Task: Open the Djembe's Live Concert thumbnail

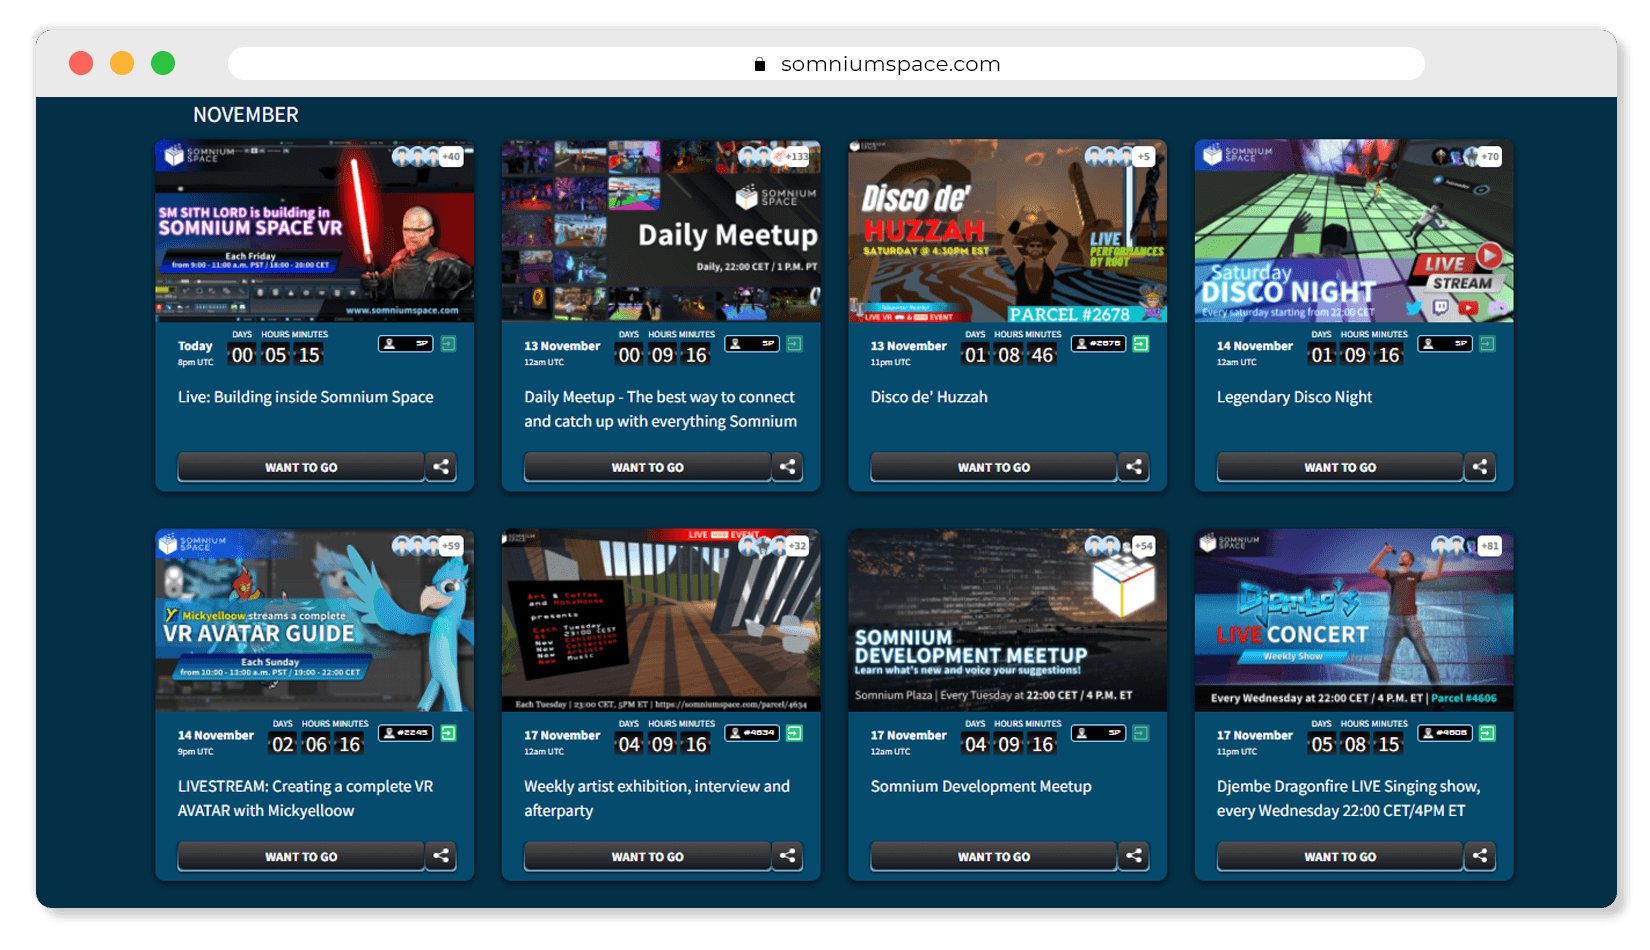Action: [1354, 620]
